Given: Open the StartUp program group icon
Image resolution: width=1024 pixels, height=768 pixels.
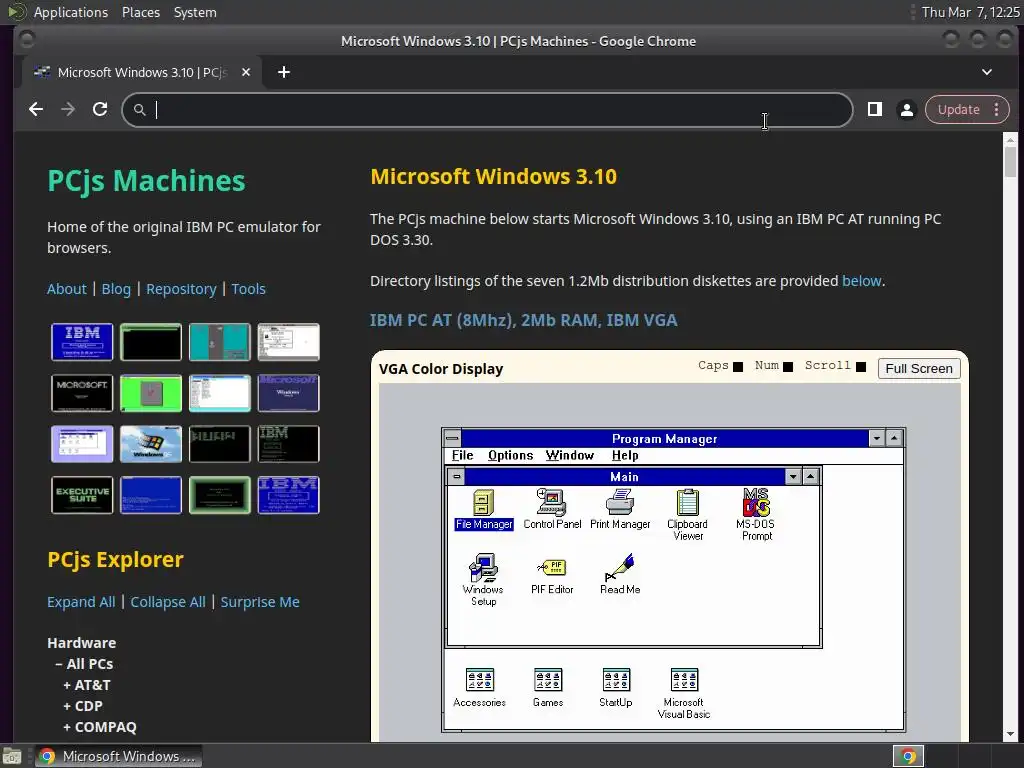Looking at the screenshot, I should [616, 687].
